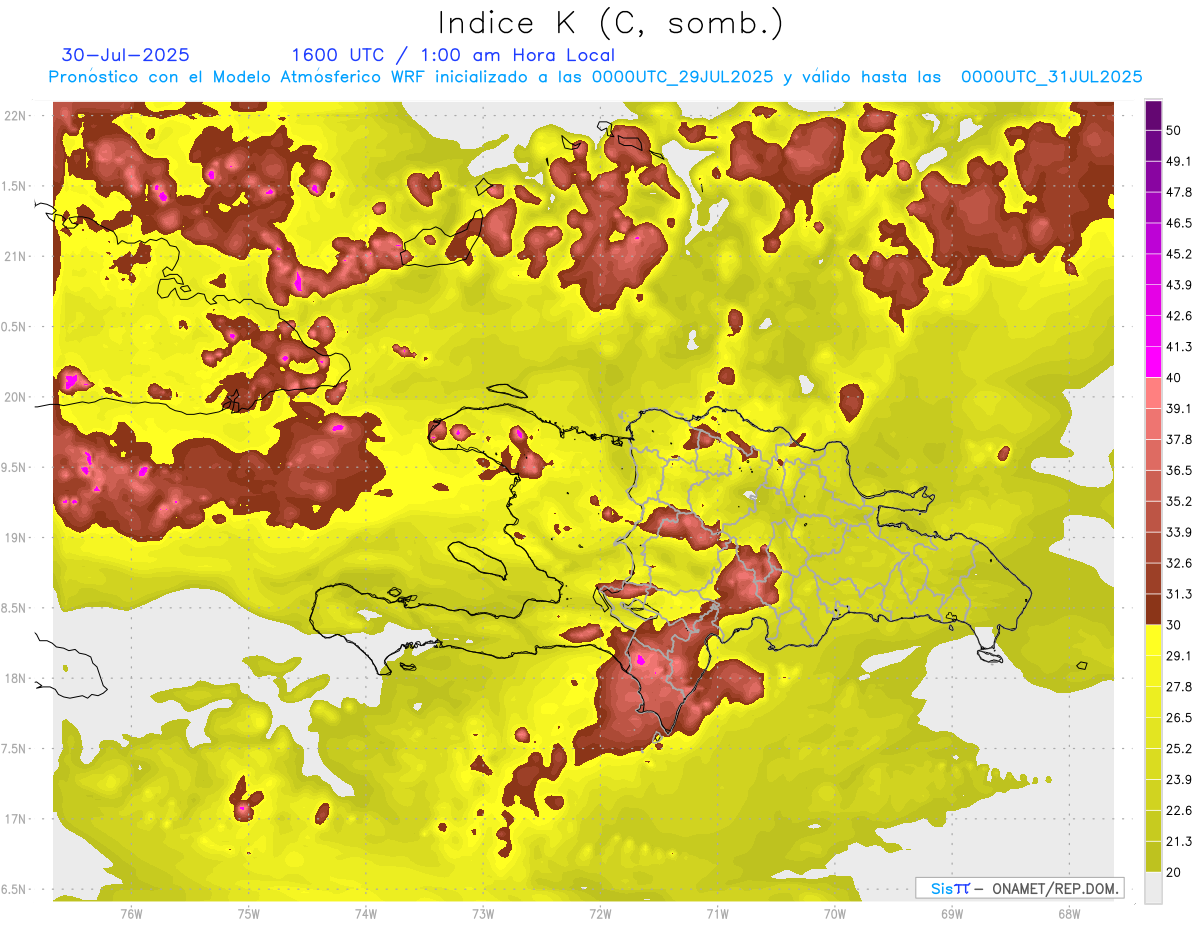Click the colorbar label '31.3'
Image resolution: width=1200 pixels, height=927 pixels.
1178,594
